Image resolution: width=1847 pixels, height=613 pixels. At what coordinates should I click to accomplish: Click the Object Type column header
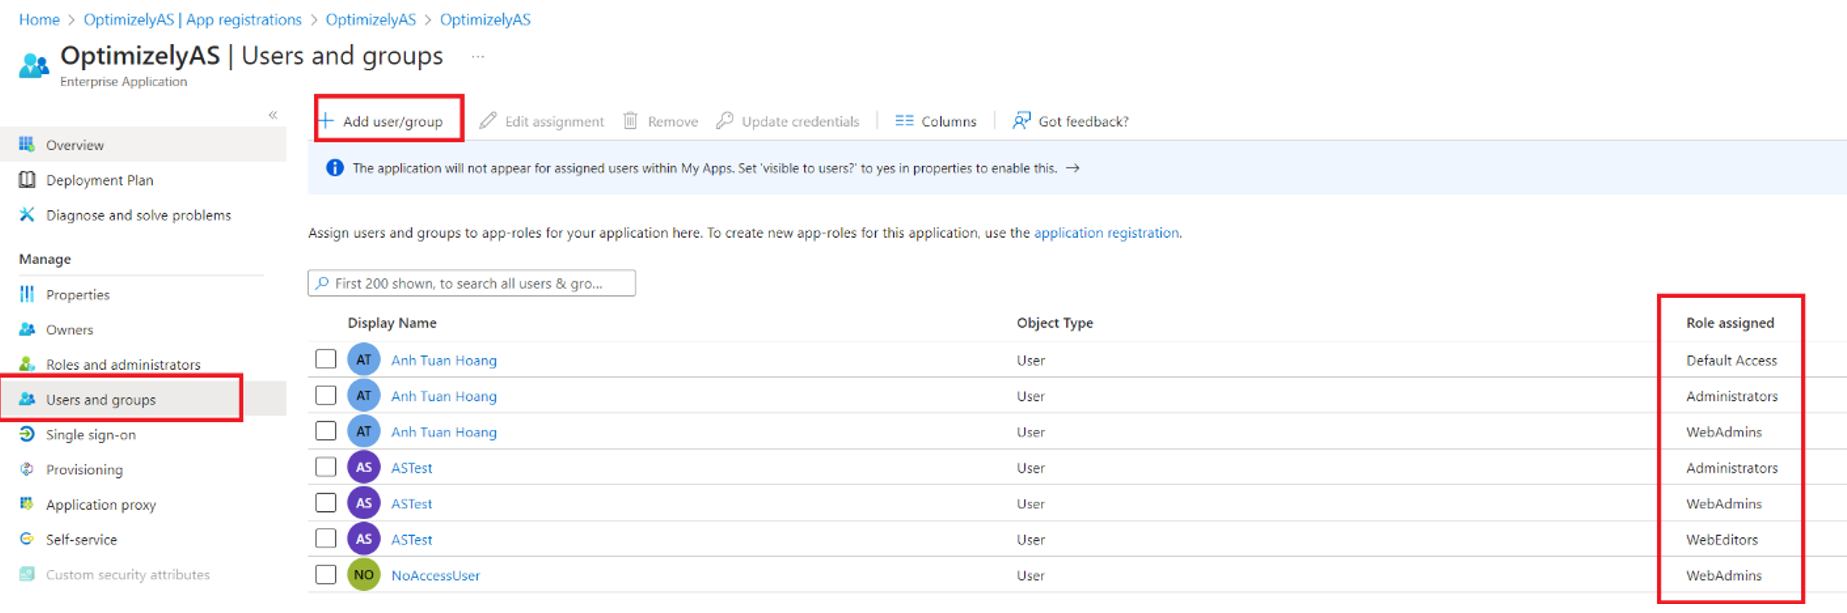tap(1055, 323)
